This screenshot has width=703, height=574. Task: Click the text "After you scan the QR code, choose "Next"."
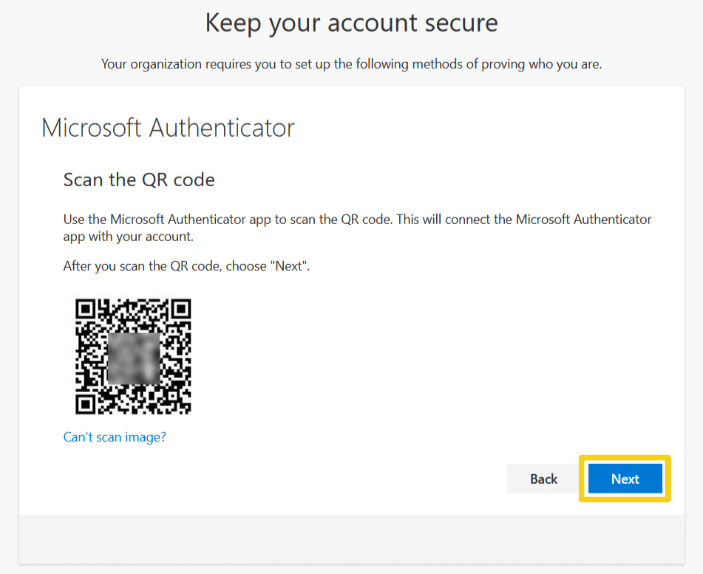[x=187, y=266]
